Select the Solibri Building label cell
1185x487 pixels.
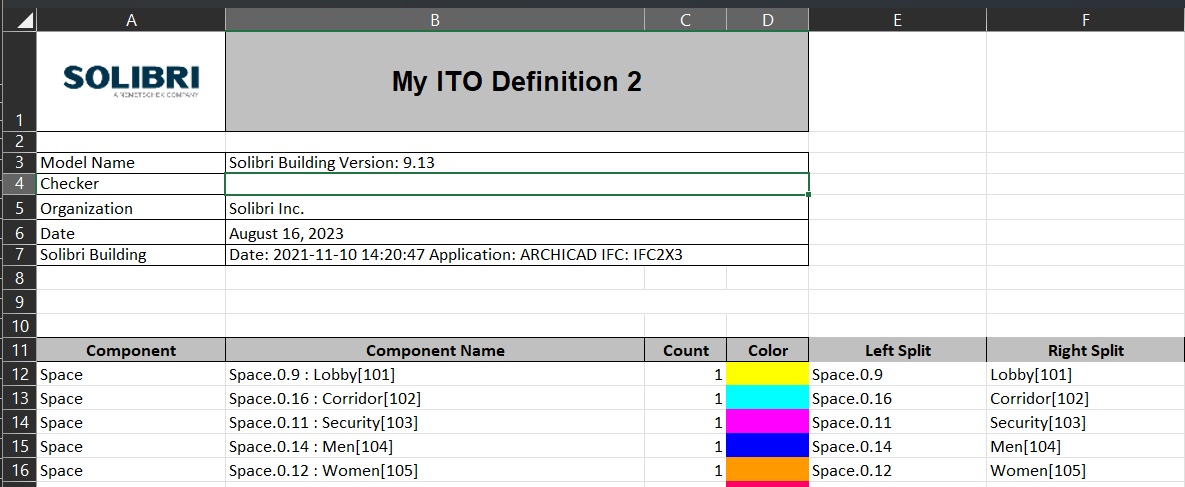click(131, 255)
